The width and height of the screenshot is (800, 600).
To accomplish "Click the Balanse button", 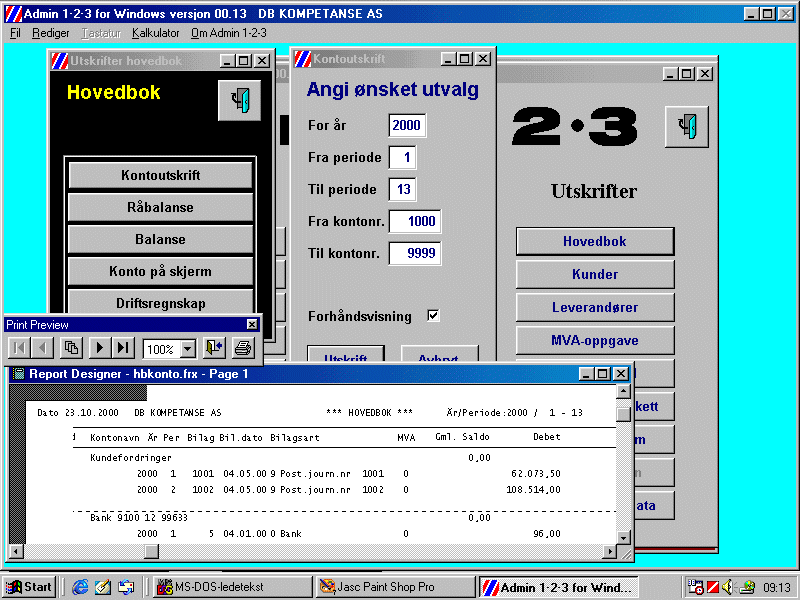I will point(160,240).
